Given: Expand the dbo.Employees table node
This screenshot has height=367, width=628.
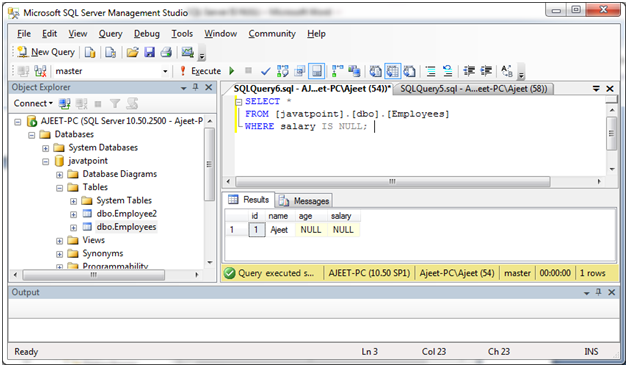Looking at the screenshot, I should pos(74,228).
